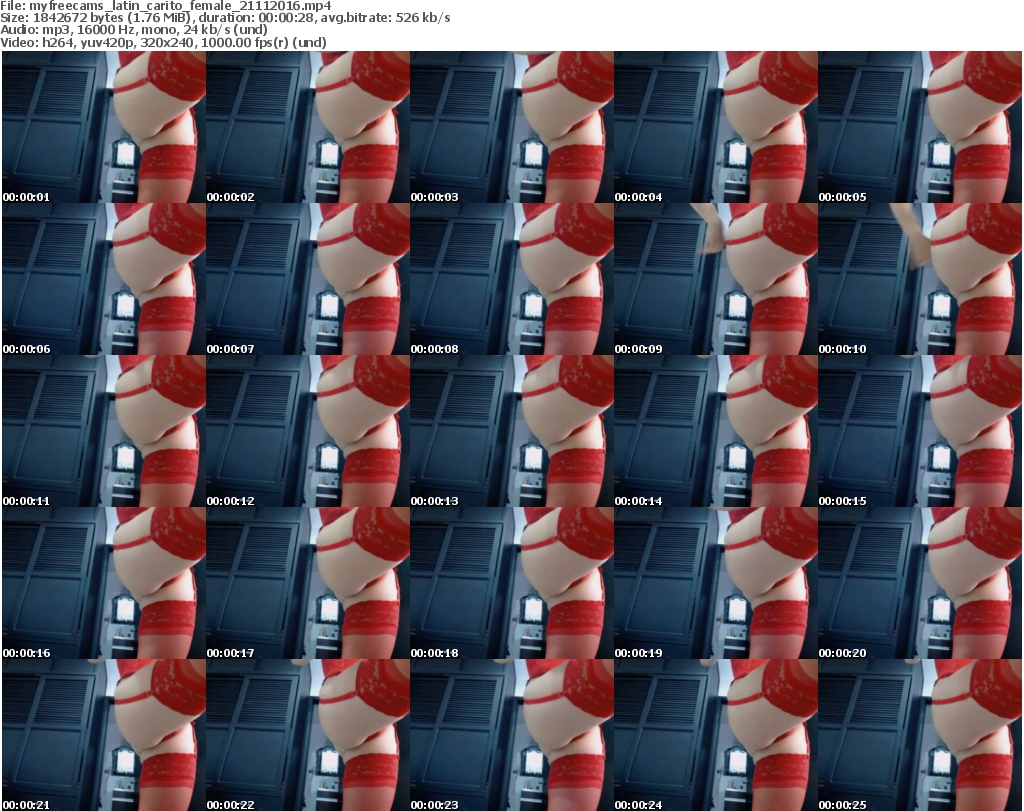Pick the thumbnail at 00:00:23

(512, 735)
